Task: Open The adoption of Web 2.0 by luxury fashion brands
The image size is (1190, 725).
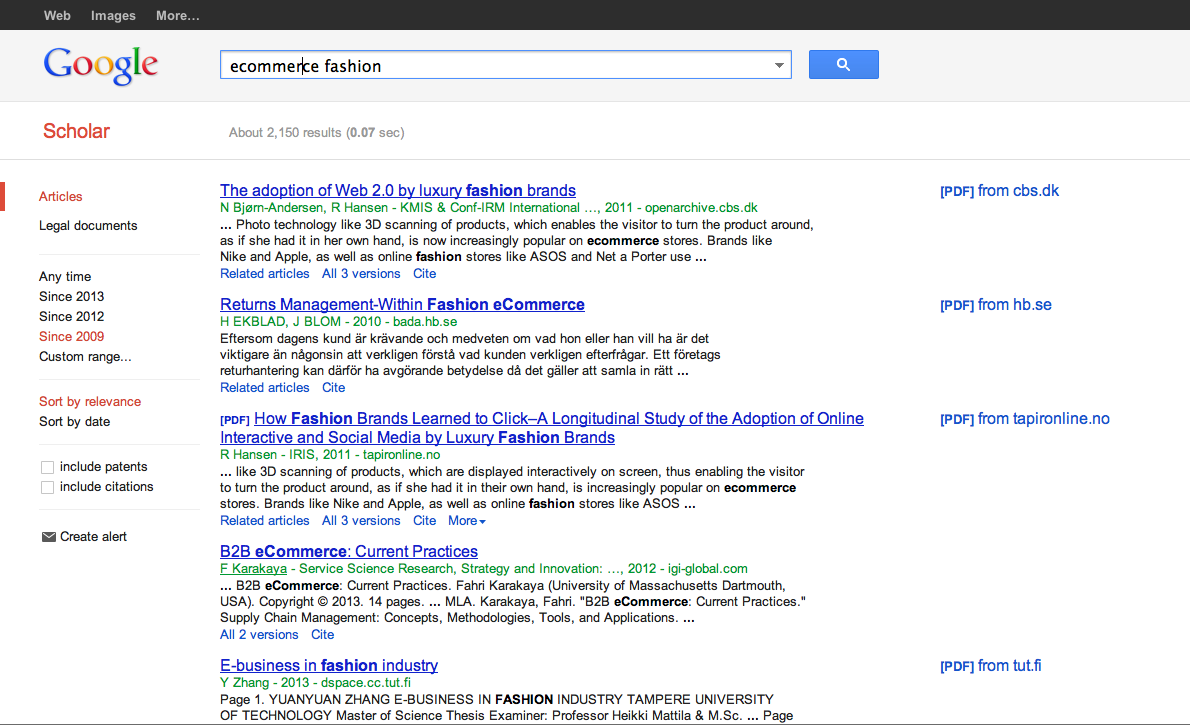Action: pyautogui.click(x=398, y=191)
